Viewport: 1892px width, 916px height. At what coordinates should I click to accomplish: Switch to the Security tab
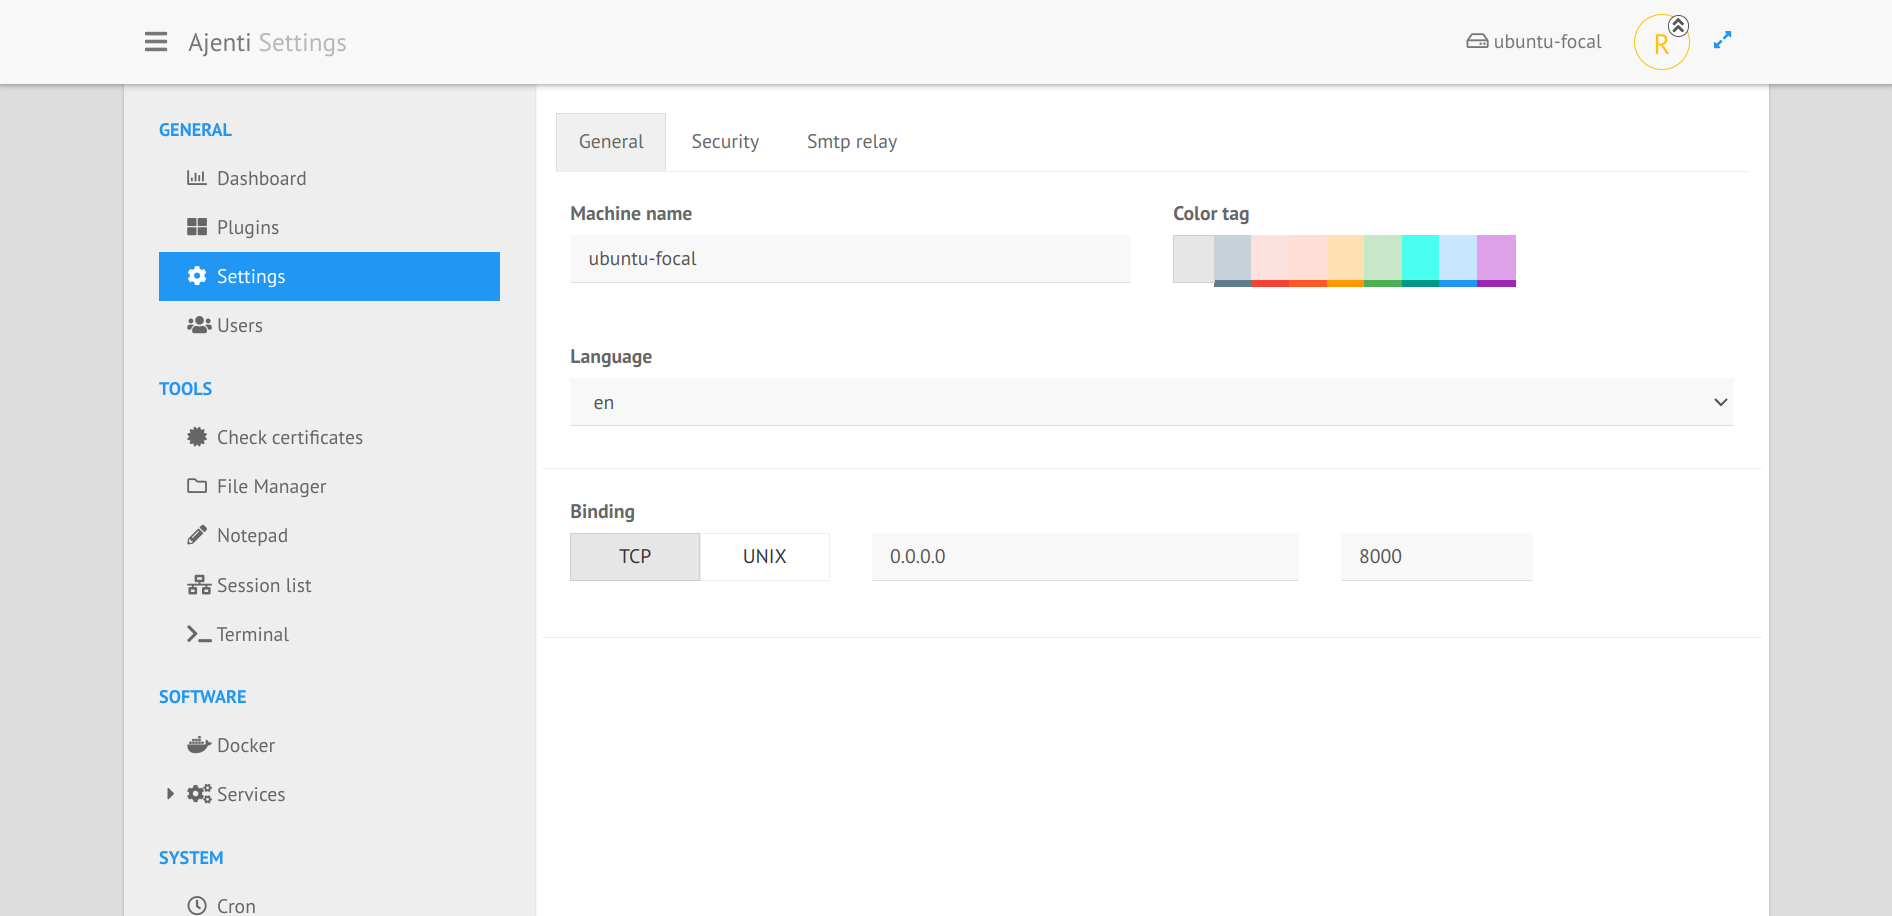tap(725, 142)
